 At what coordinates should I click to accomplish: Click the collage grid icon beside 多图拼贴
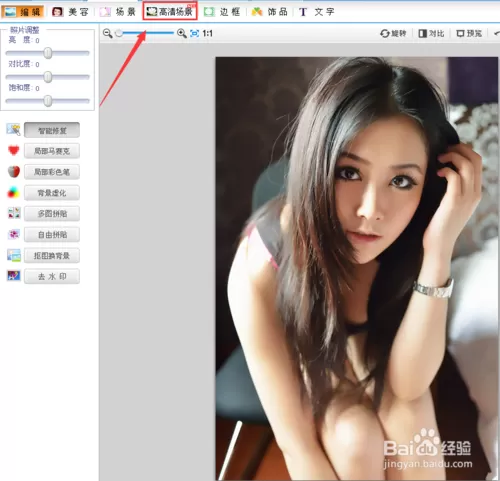pos(14,213)
